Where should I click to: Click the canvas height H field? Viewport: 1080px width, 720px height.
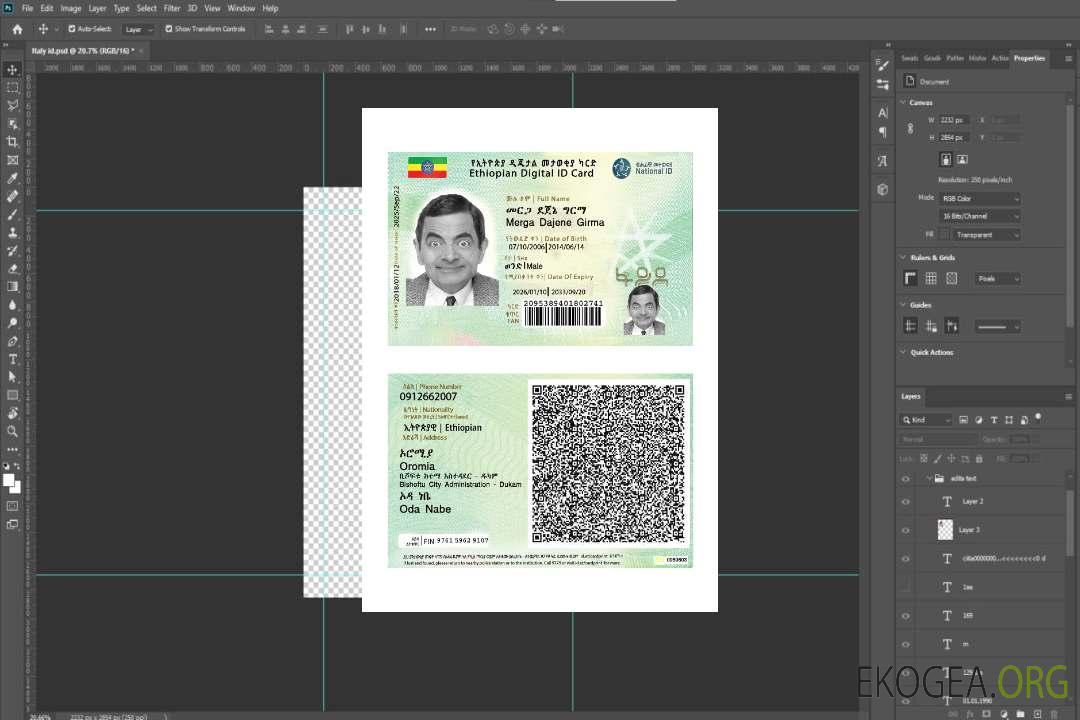954,138
